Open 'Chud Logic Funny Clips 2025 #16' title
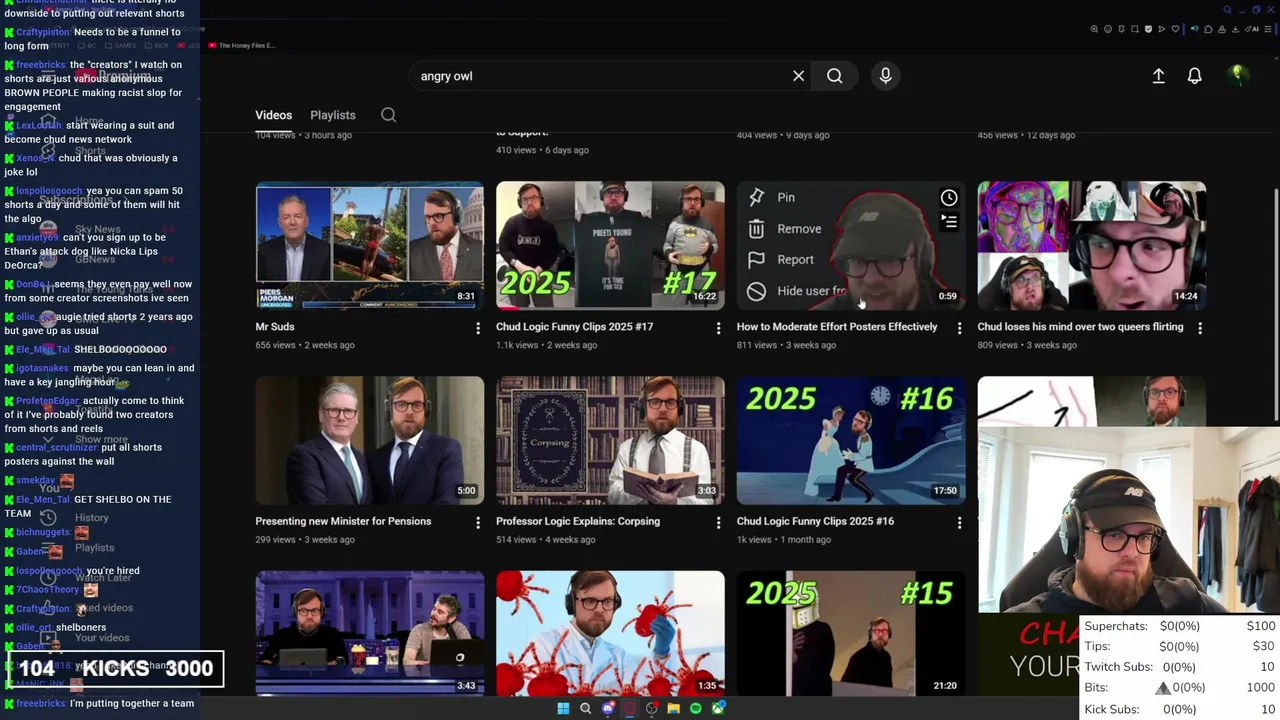Viewport: 1280px width, 720px height. point(815,521)
